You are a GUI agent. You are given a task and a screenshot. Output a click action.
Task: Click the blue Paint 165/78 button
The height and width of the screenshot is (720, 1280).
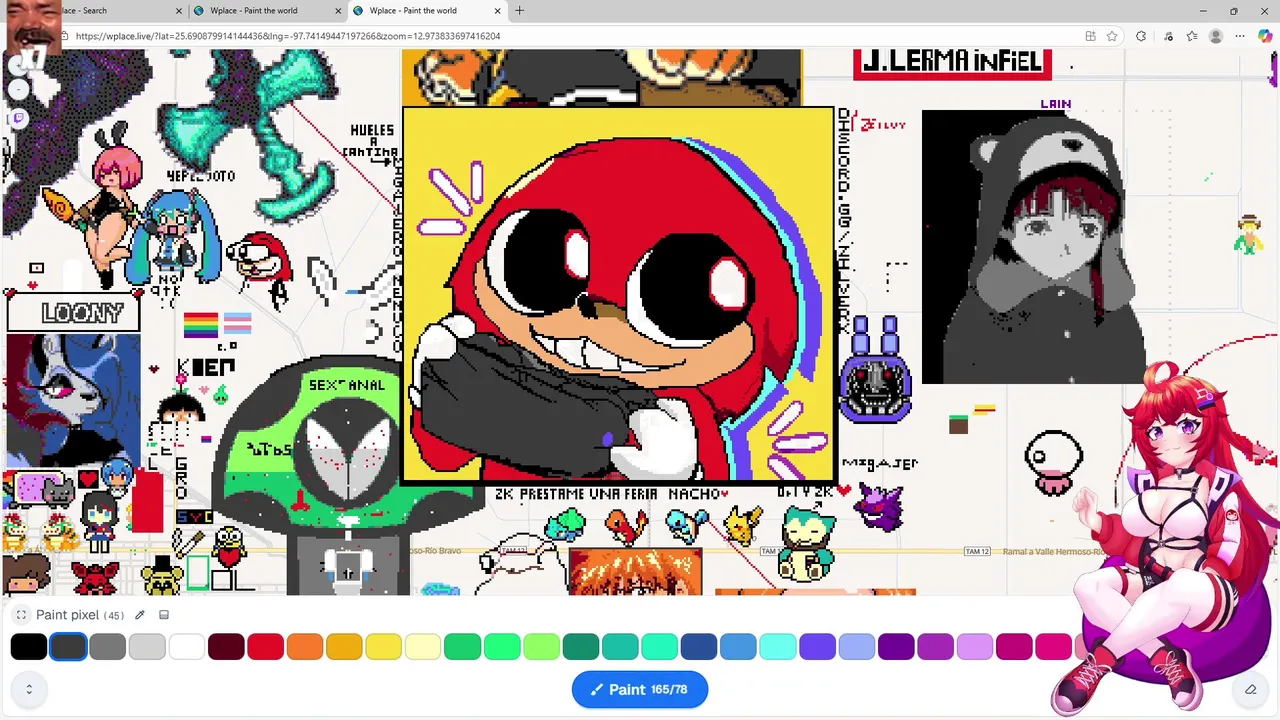click(x=640, y=689)
